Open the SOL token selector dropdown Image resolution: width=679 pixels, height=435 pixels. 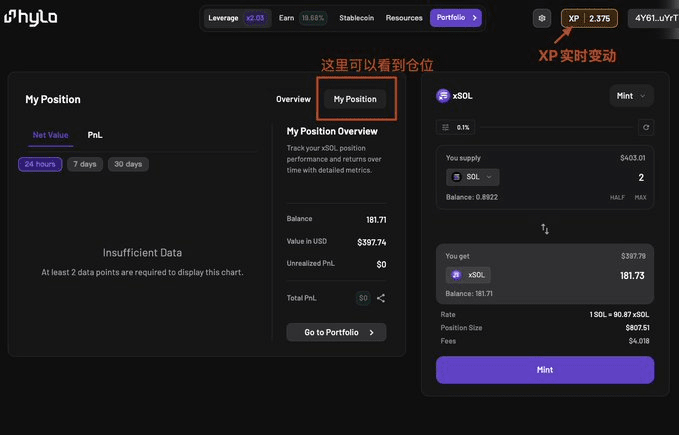pos(472,177)
